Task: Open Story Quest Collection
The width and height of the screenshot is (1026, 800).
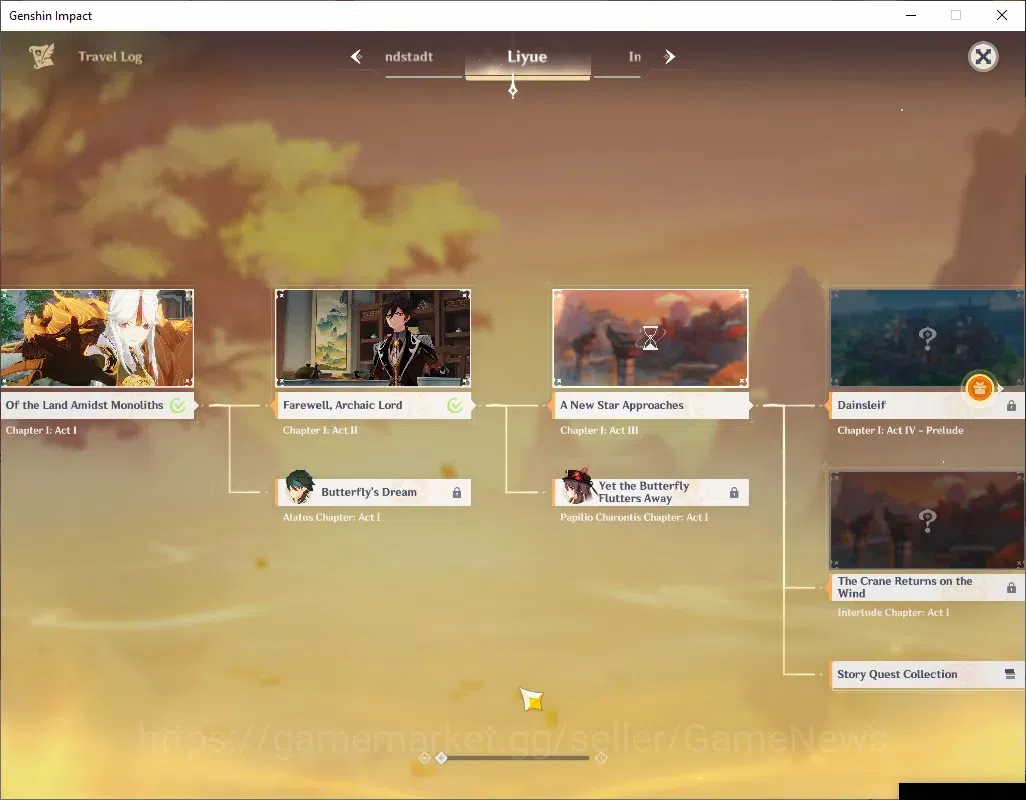Action: pyautogui.click(x=927, y=674)
